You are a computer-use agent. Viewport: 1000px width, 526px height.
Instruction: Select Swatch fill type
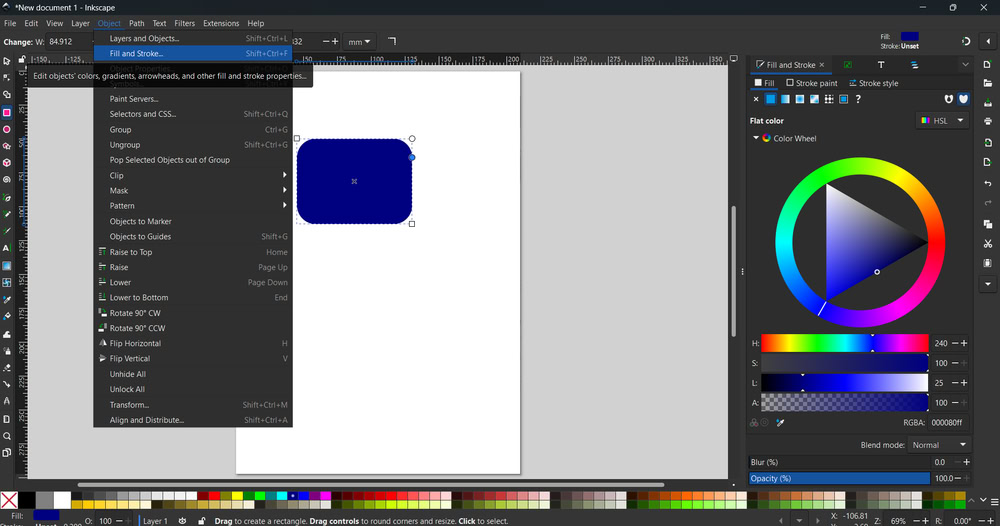[843, 99]
